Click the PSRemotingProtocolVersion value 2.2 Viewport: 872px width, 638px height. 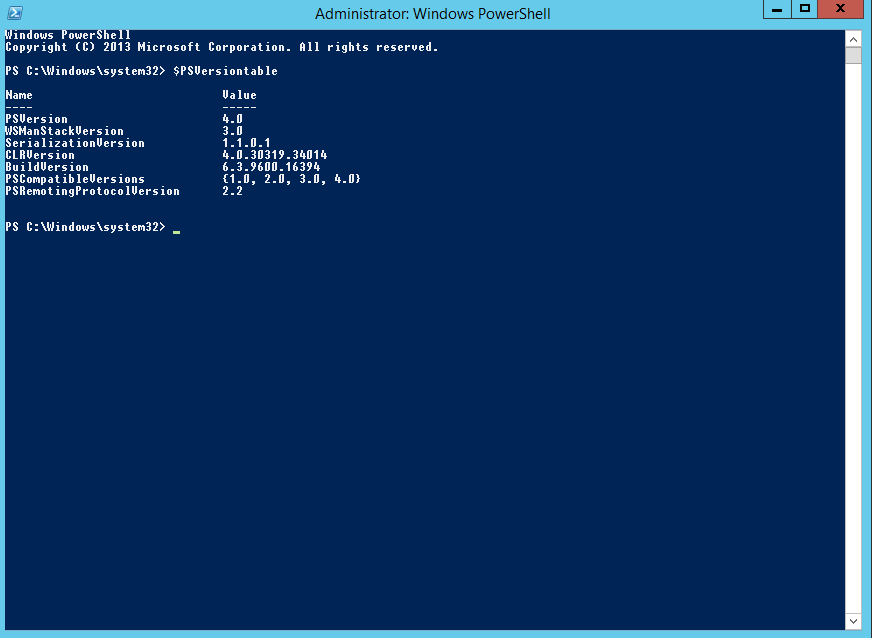tap(232, 191)
